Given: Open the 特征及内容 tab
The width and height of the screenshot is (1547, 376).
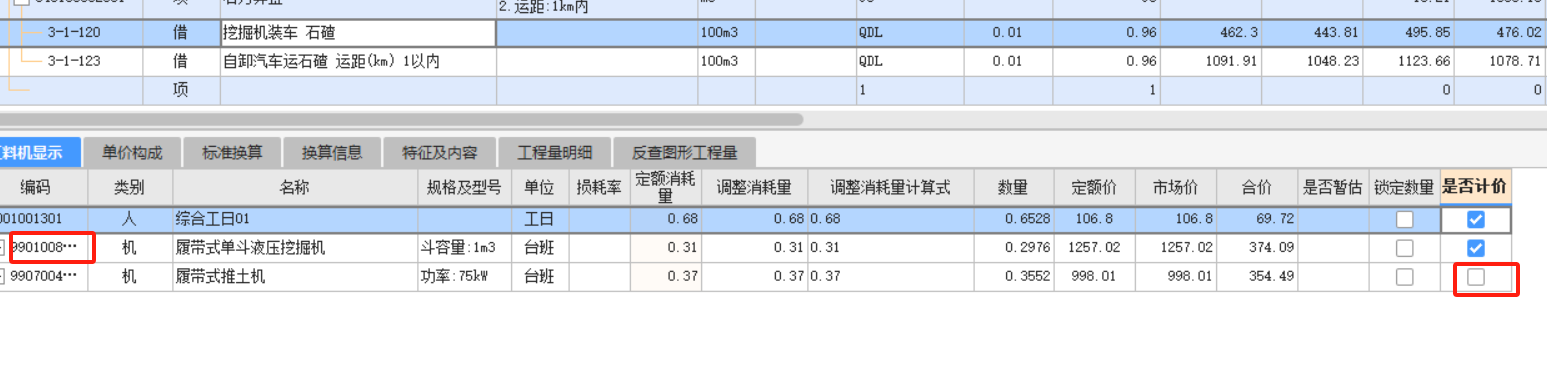Looking at the screenshot, I should [439, 153].
